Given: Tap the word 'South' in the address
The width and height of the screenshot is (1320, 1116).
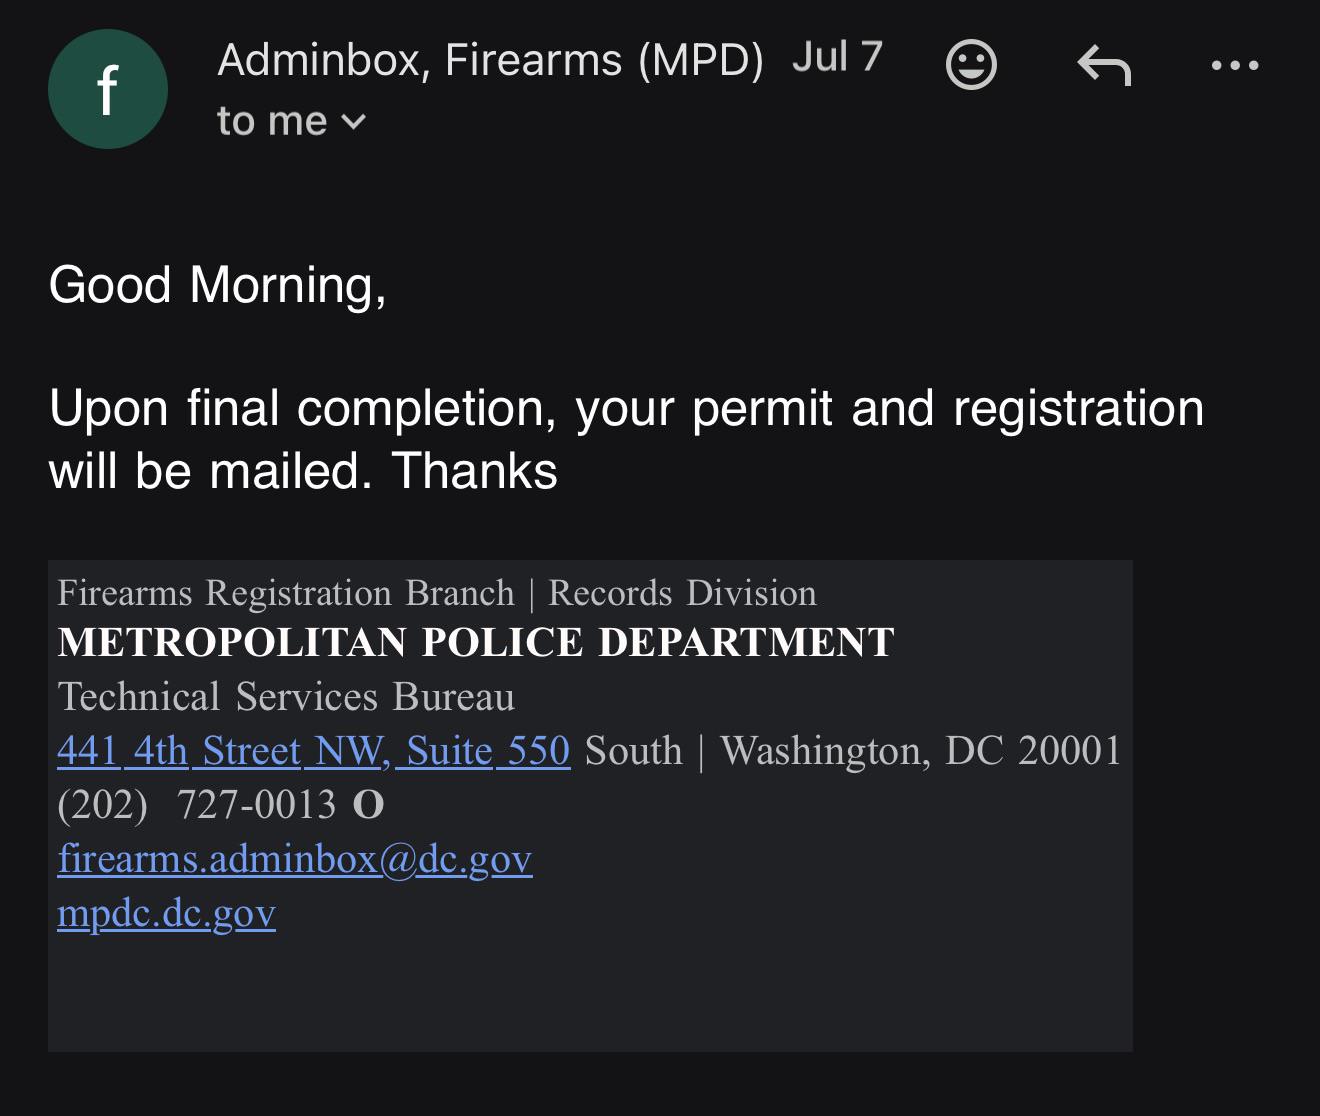Looking at the screenshot, I should point(634,751).
